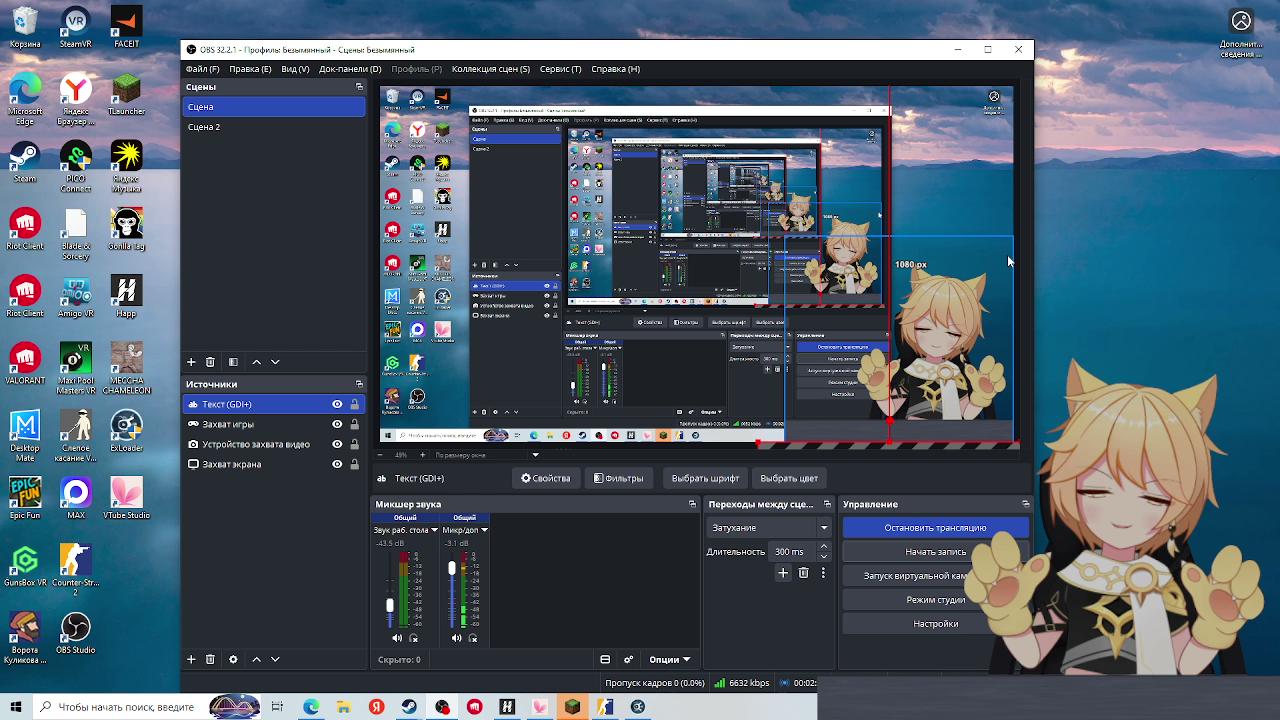
Task: Open the Правка (E) menu
Action: click(x=250, y=69)
